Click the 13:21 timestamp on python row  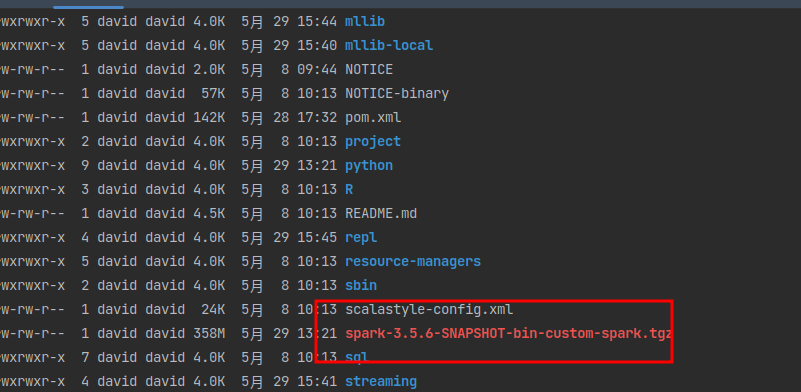click(317, 166)
